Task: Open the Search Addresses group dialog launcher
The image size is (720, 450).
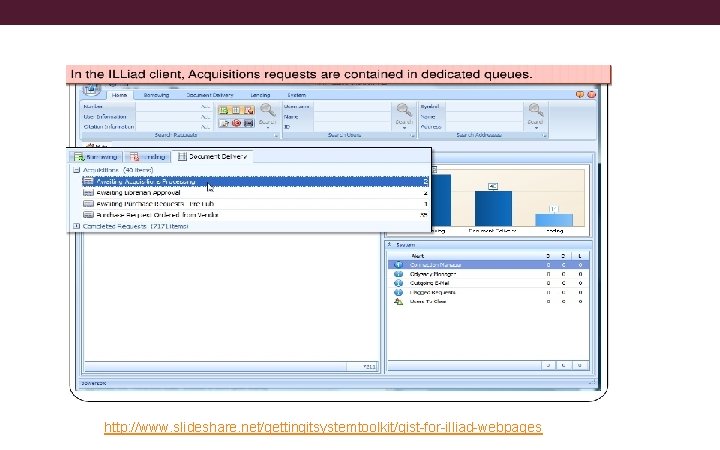Action: [x=544, y=135]
